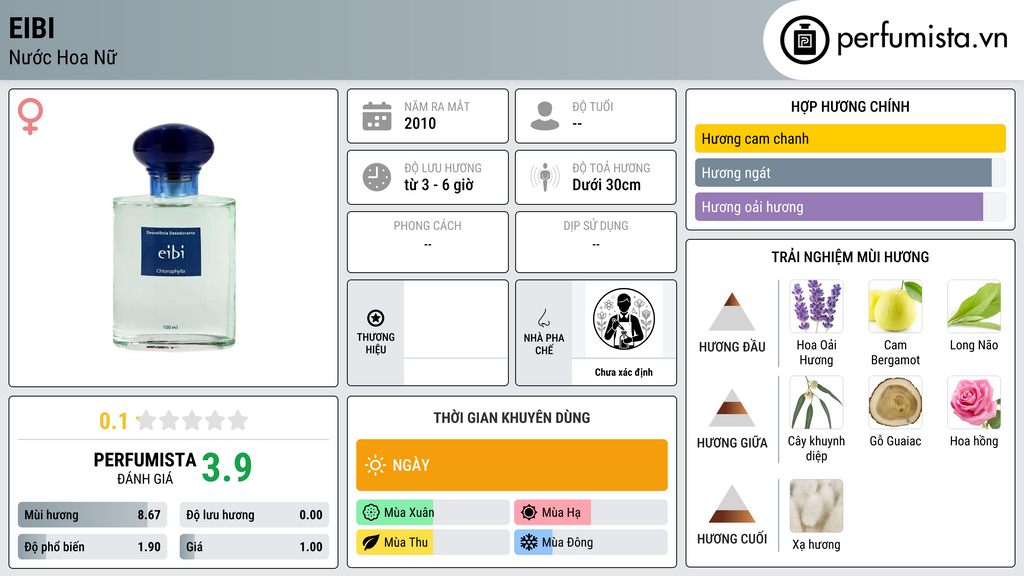Screen dimensions: 1024x576
Task: Click the spring flower icon for Mùa Xuân
Action: tap(371, 513)
